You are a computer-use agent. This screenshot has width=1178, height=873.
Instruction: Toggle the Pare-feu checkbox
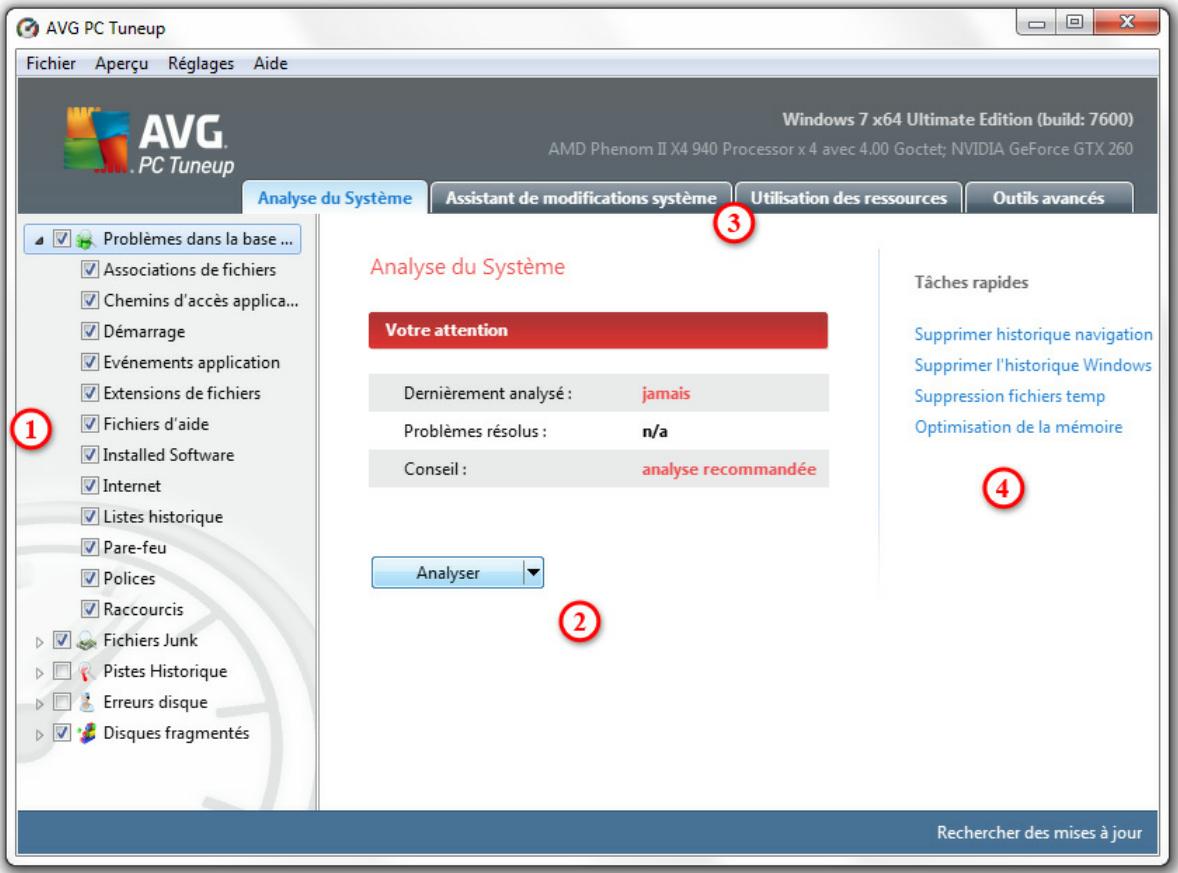point(89,547)
